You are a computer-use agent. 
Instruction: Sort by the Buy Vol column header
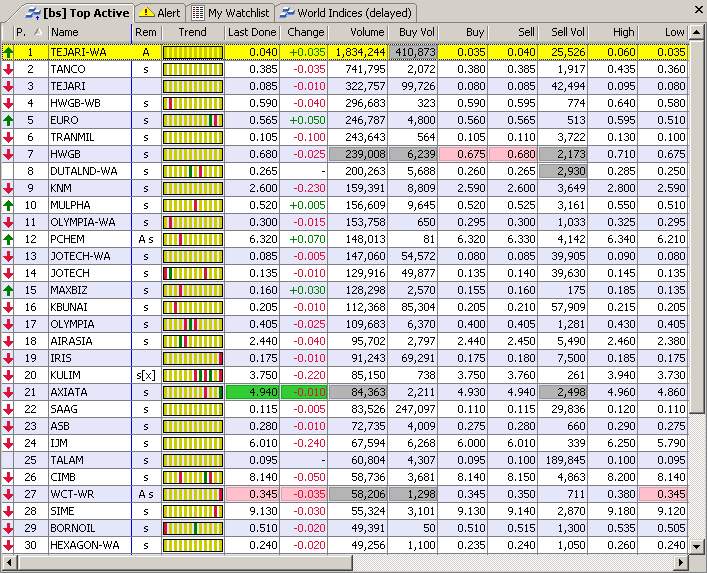coord(413,32)
